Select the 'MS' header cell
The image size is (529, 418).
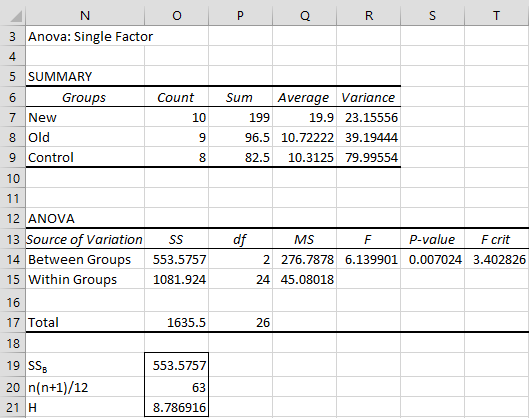[x=304, y=239]
